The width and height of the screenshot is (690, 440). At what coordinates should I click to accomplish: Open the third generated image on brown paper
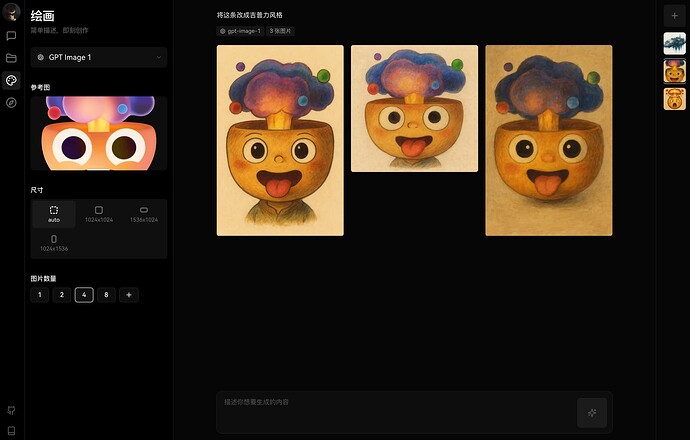pyautogui.click(x=549, y=140)
